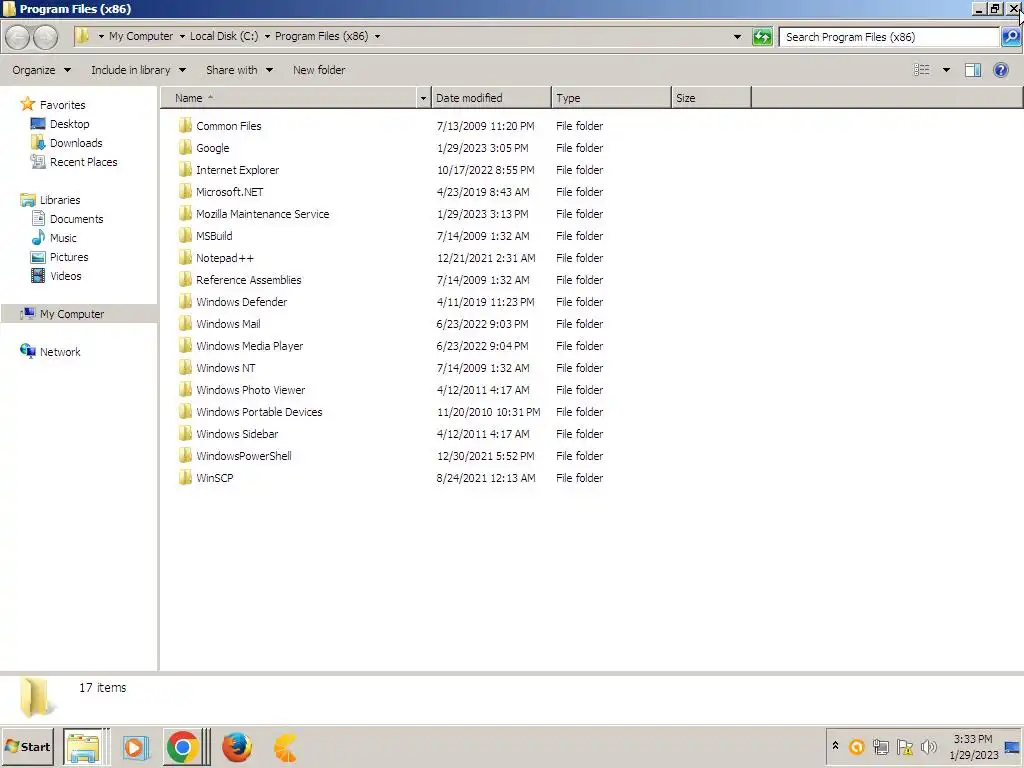Click the Action Center flag tray icon
This screenshot has width=1024, height=768.
[904, 746]
